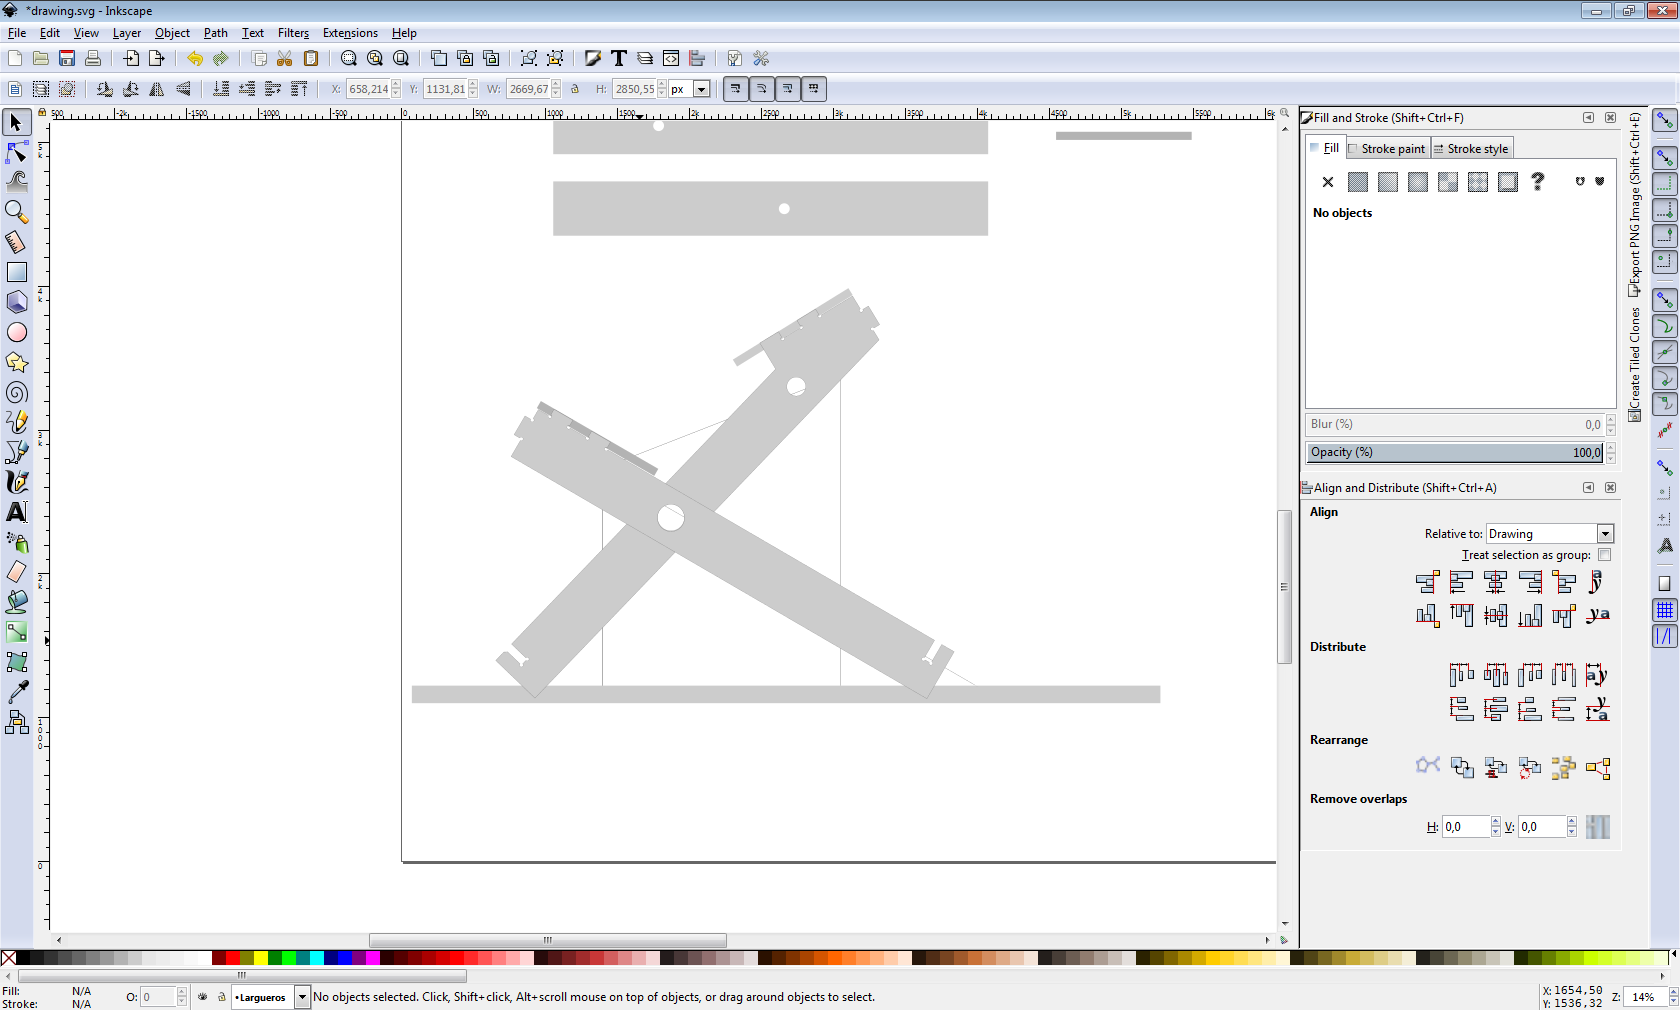The width and height of the screenshot is (1680, 1010).
Task: Open Export PNG Image side tab
Action: coord(1635,204)
